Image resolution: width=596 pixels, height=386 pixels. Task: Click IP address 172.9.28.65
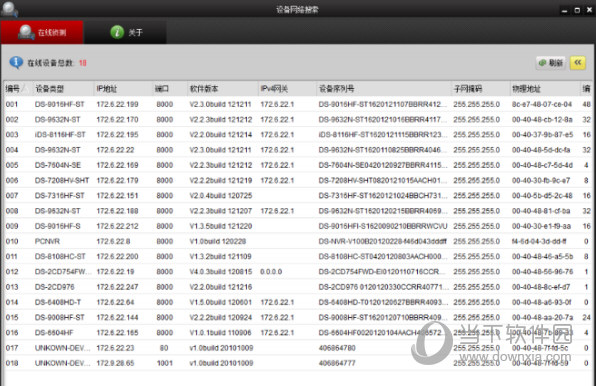click(116, 362)
